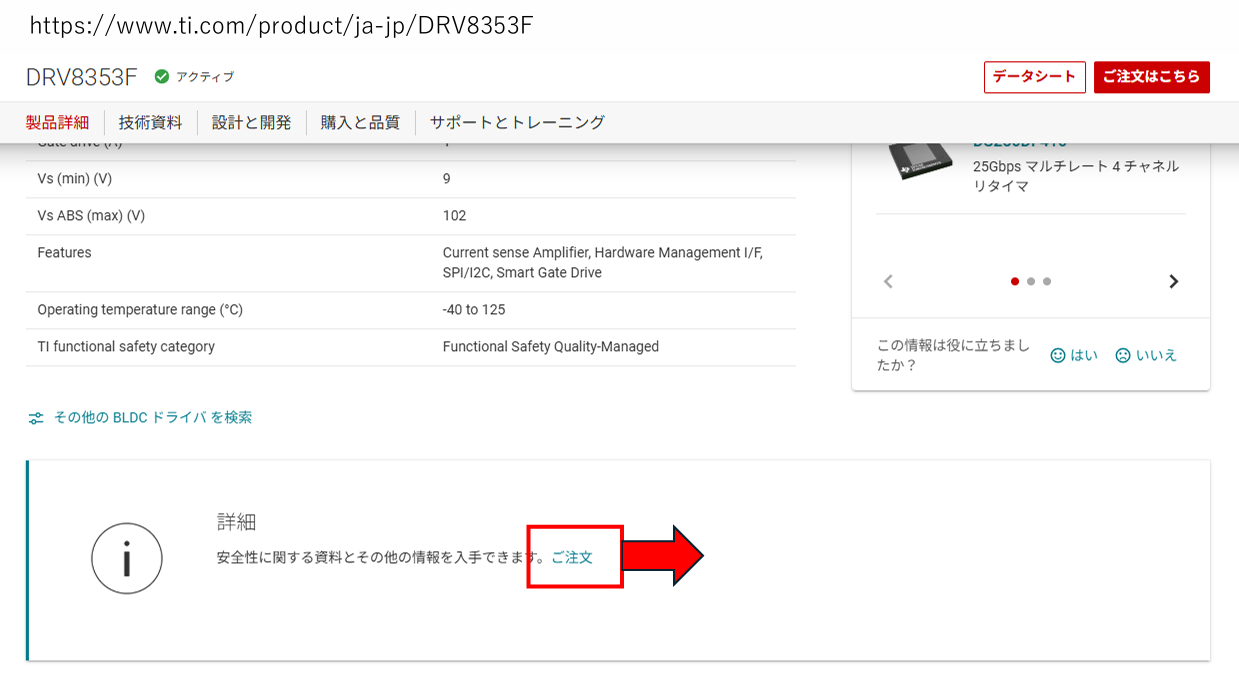Select the second carousel dot
Viewport: 1239px width, 685px height.
1031,282
